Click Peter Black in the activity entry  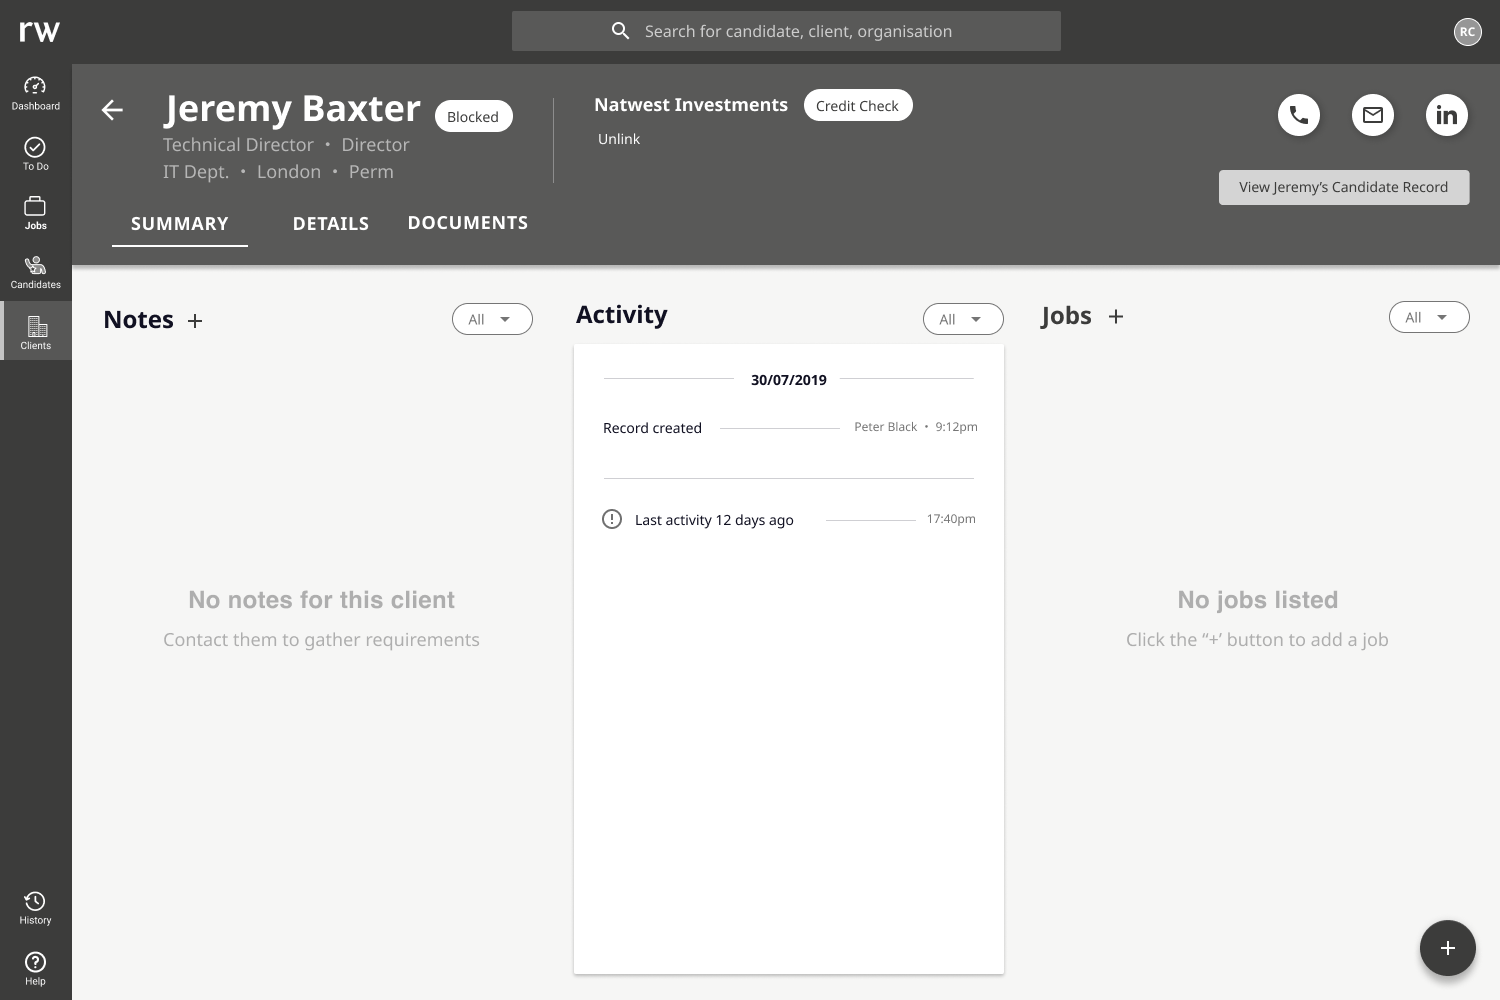pos(885,427)
